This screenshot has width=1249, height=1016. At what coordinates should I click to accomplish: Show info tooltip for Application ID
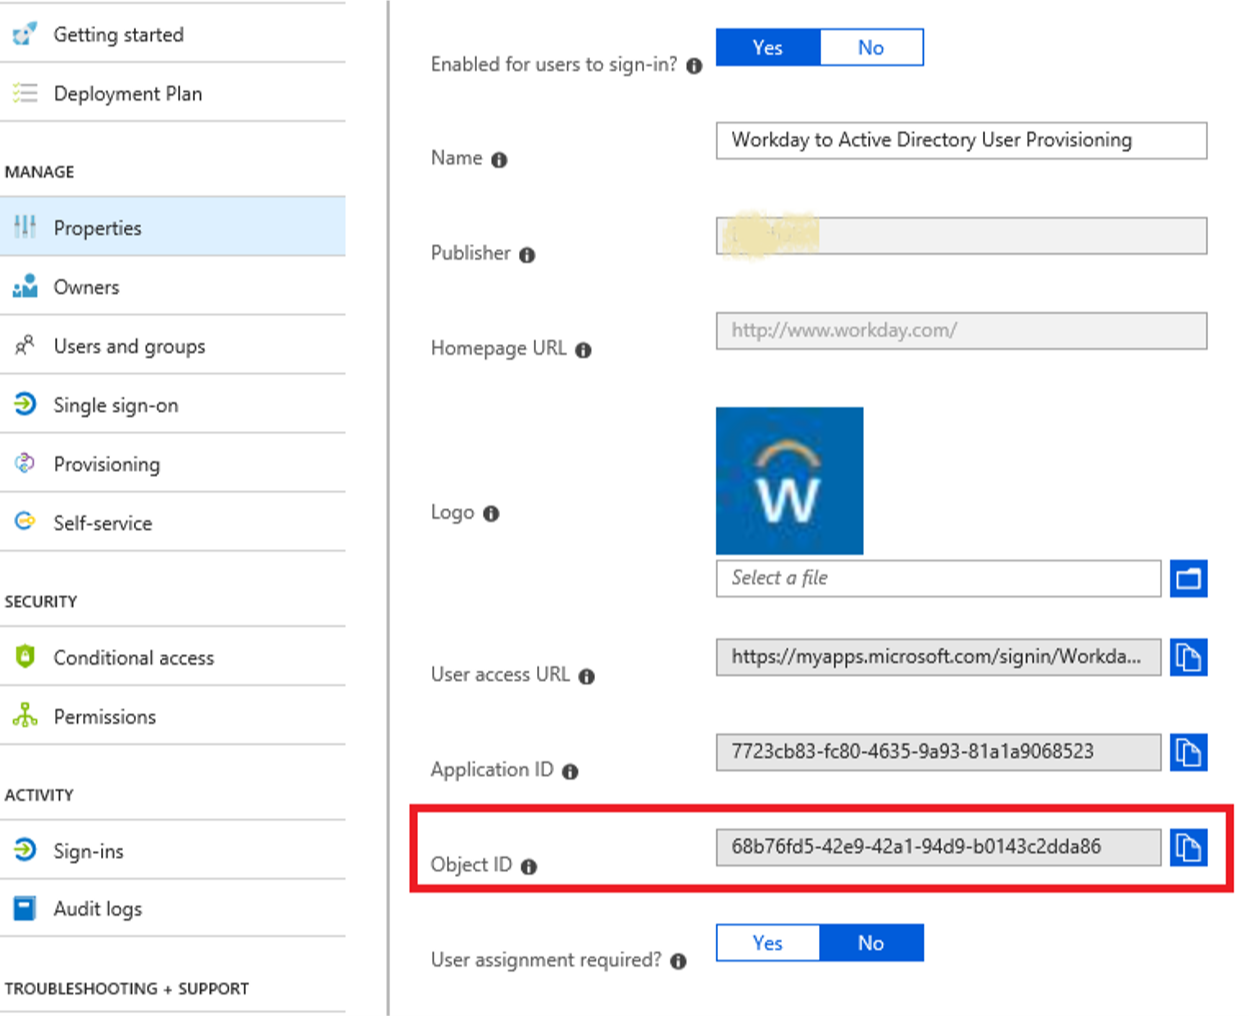coord(570,772)
